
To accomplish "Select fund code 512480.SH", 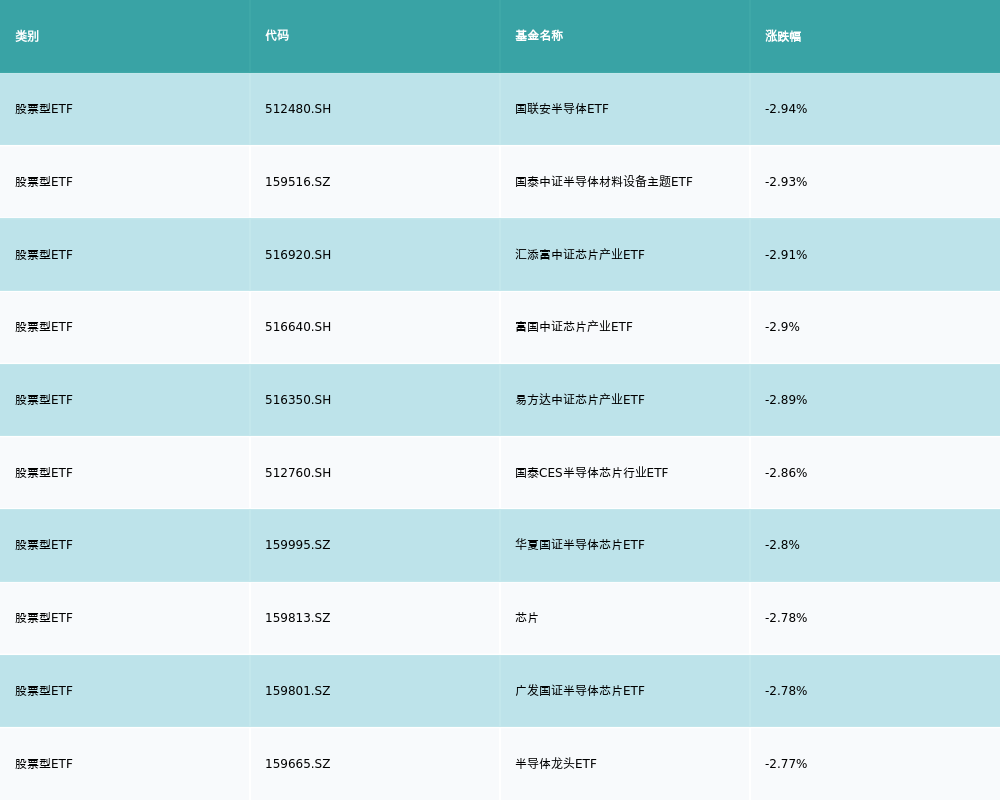I will pos(298,109).
